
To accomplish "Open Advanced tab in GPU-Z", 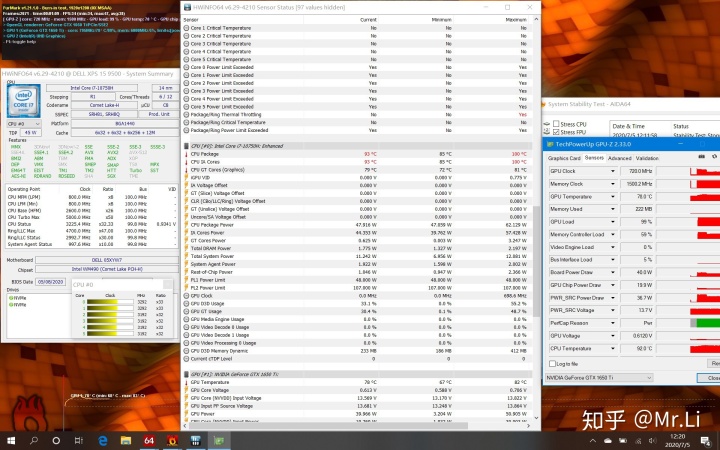I will [619, 158].
